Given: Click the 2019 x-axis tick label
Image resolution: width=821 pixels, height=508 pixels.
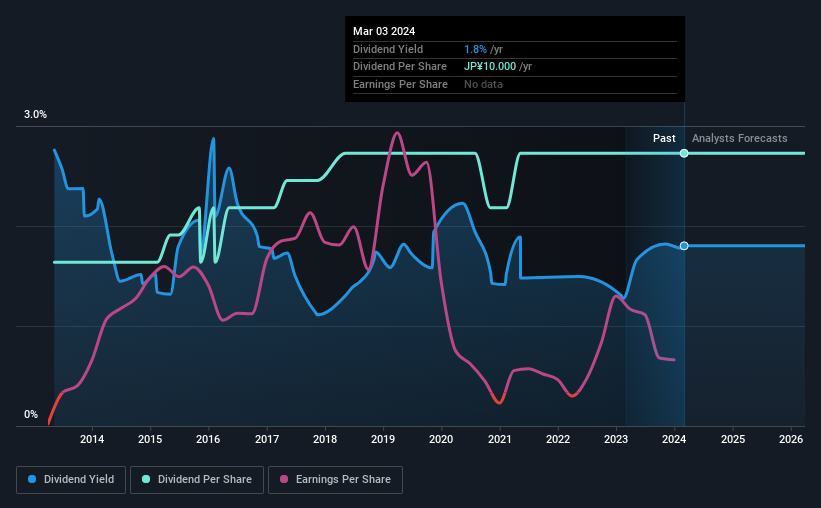Looking at the screenshot, I should [x=383, y=439].
